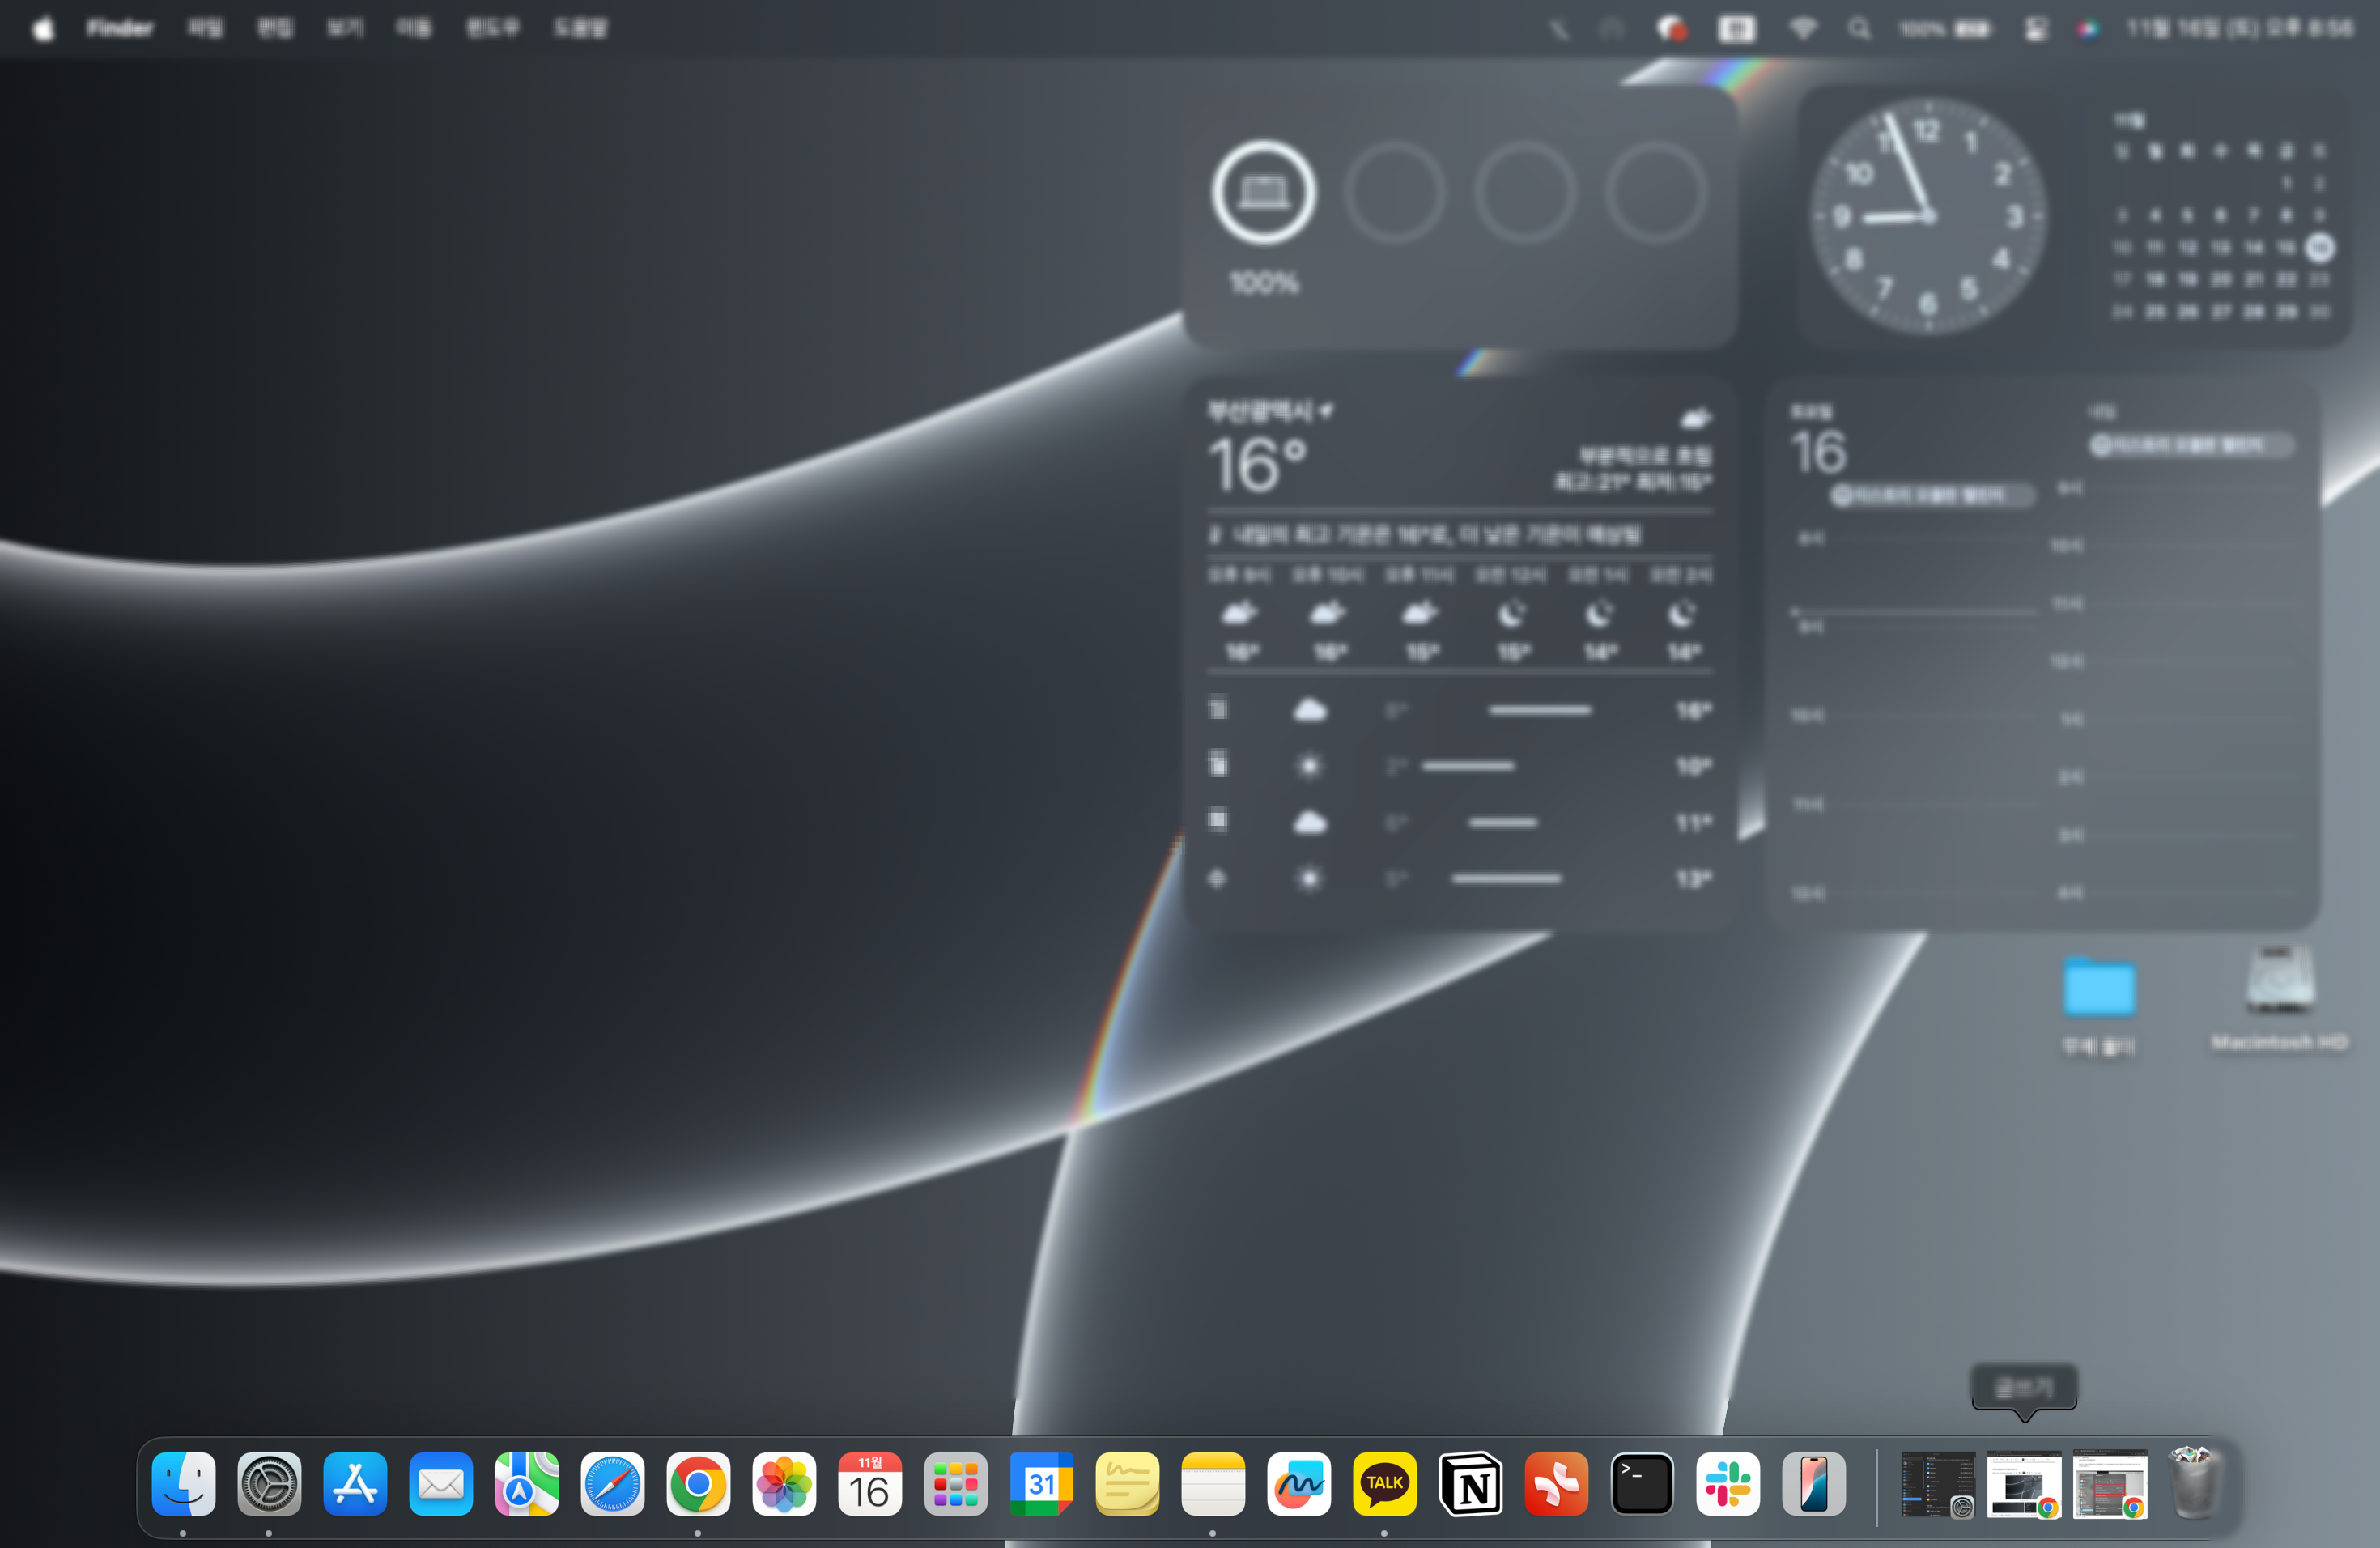This screenshot has width=2380, height=1548.
Task: Open the Terminal app icon
Action: coord(1642,1483)
